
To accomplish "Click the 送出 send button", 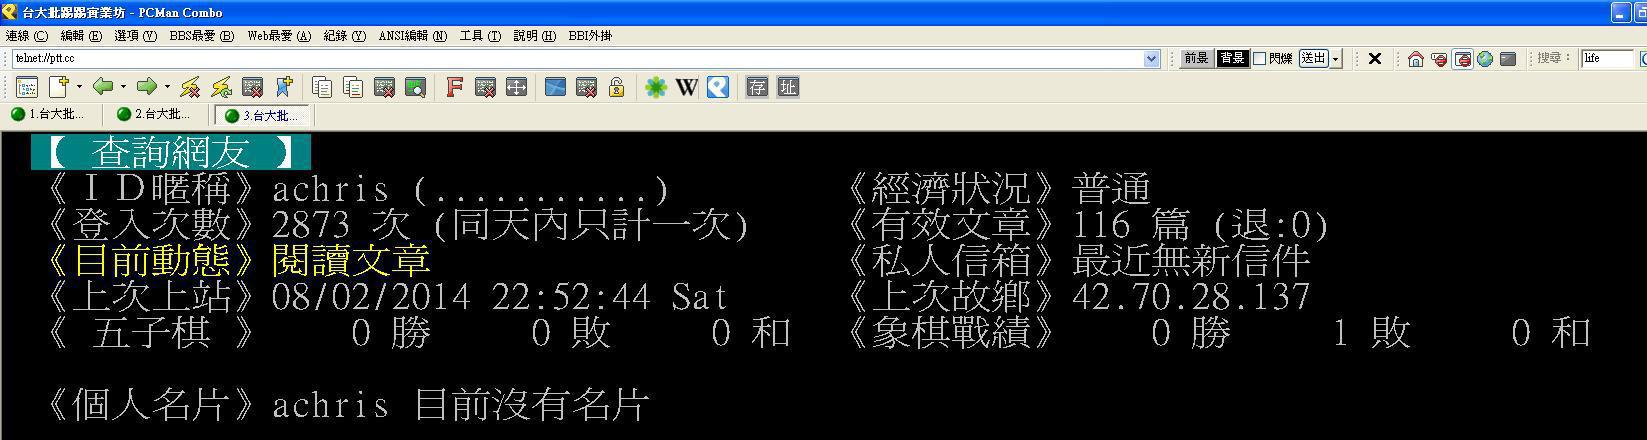I will click(x=1313, y=59).
